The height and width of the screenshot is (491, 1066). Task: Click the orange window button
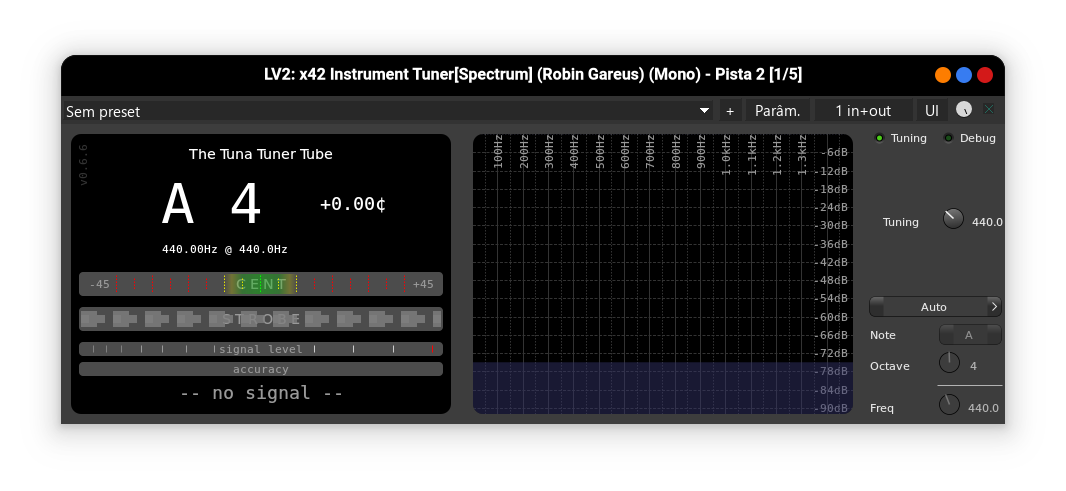pos(942,75)
